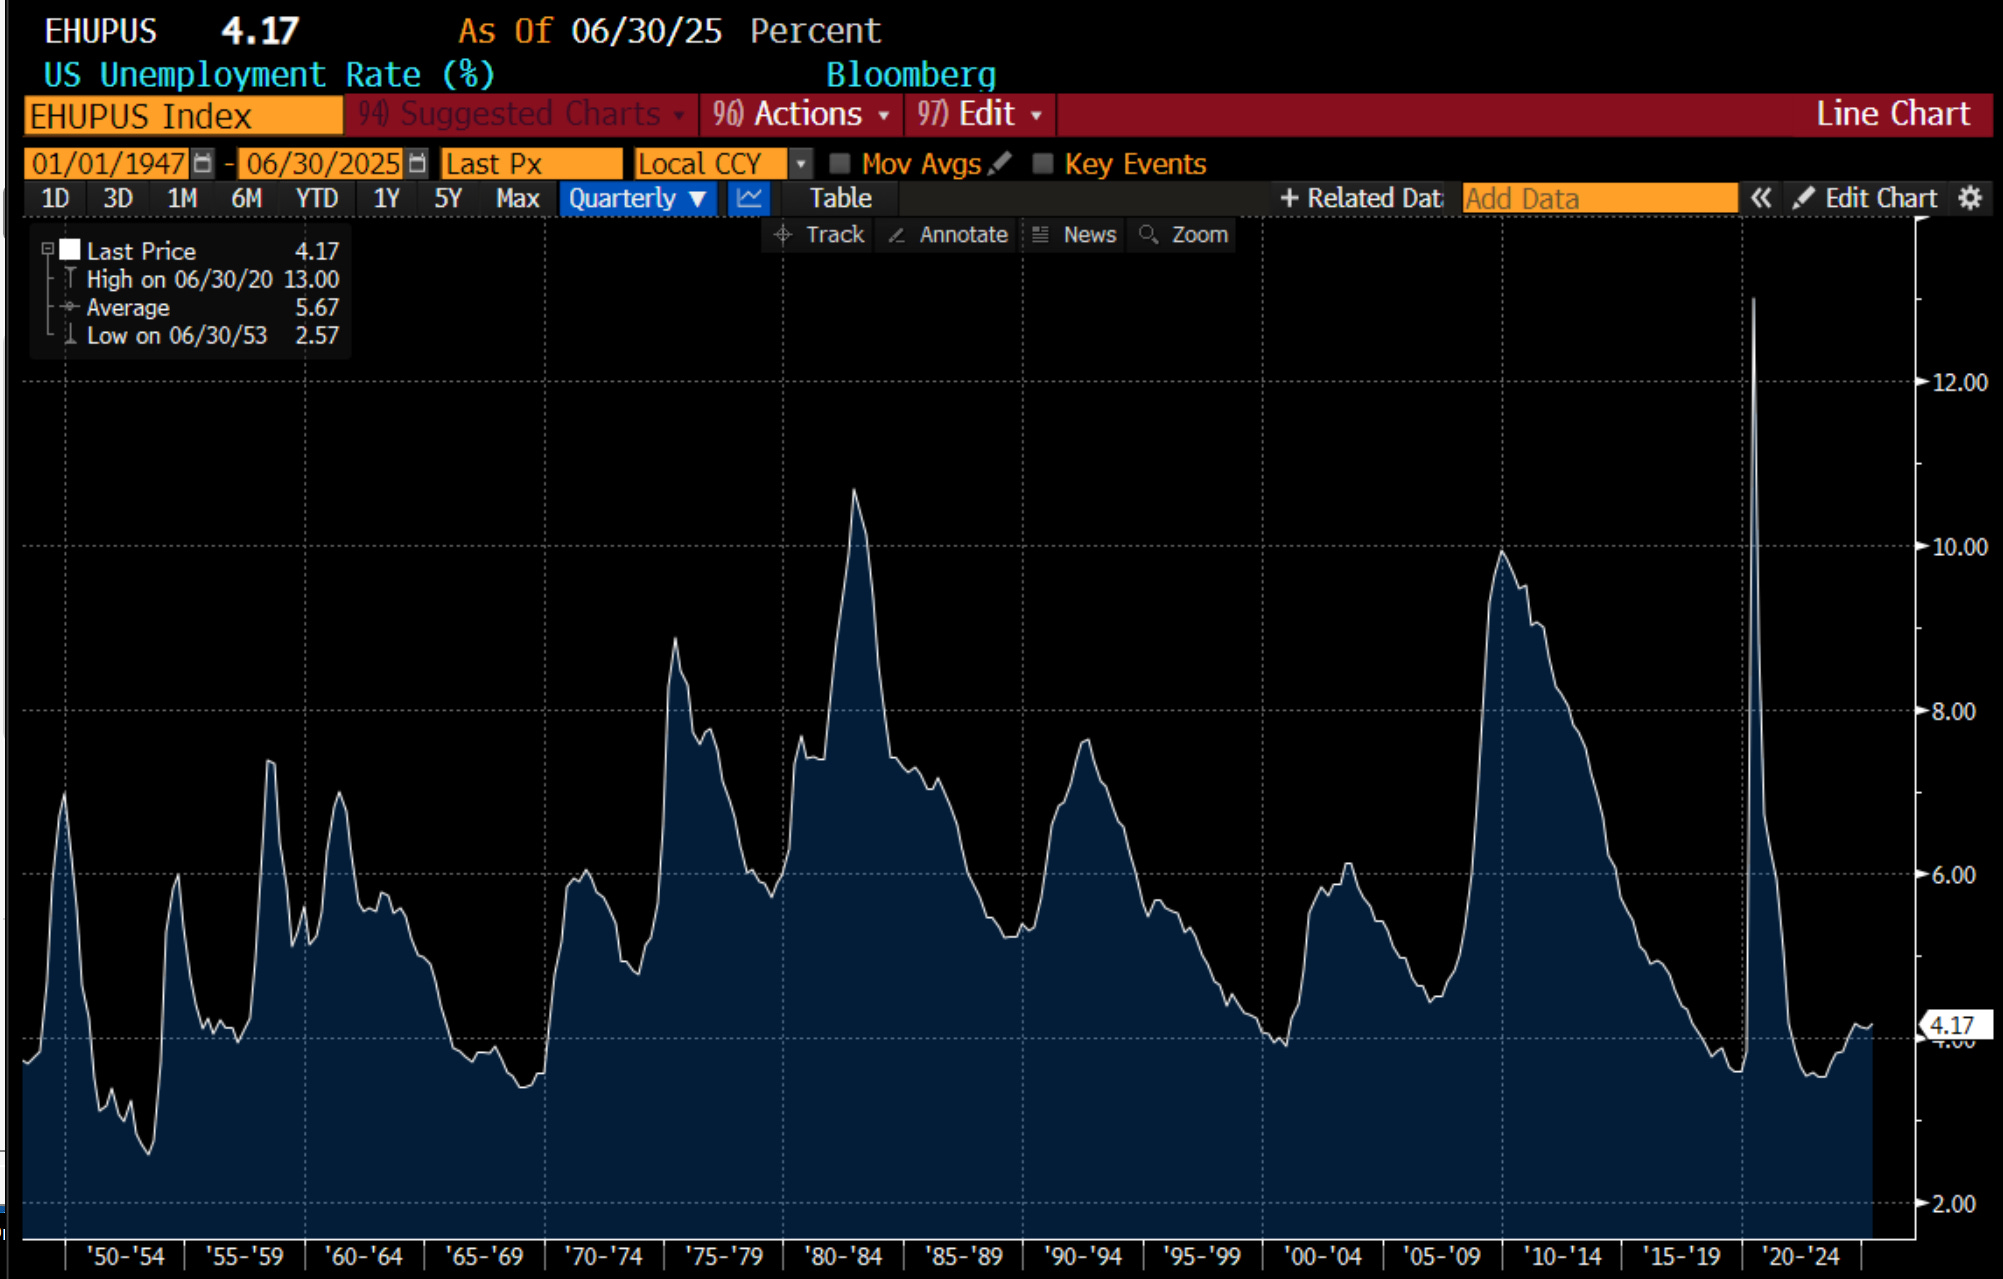The image size is (2003, 1279).
Task: Select the Annotate drawing tool
Action: (948, 235)
